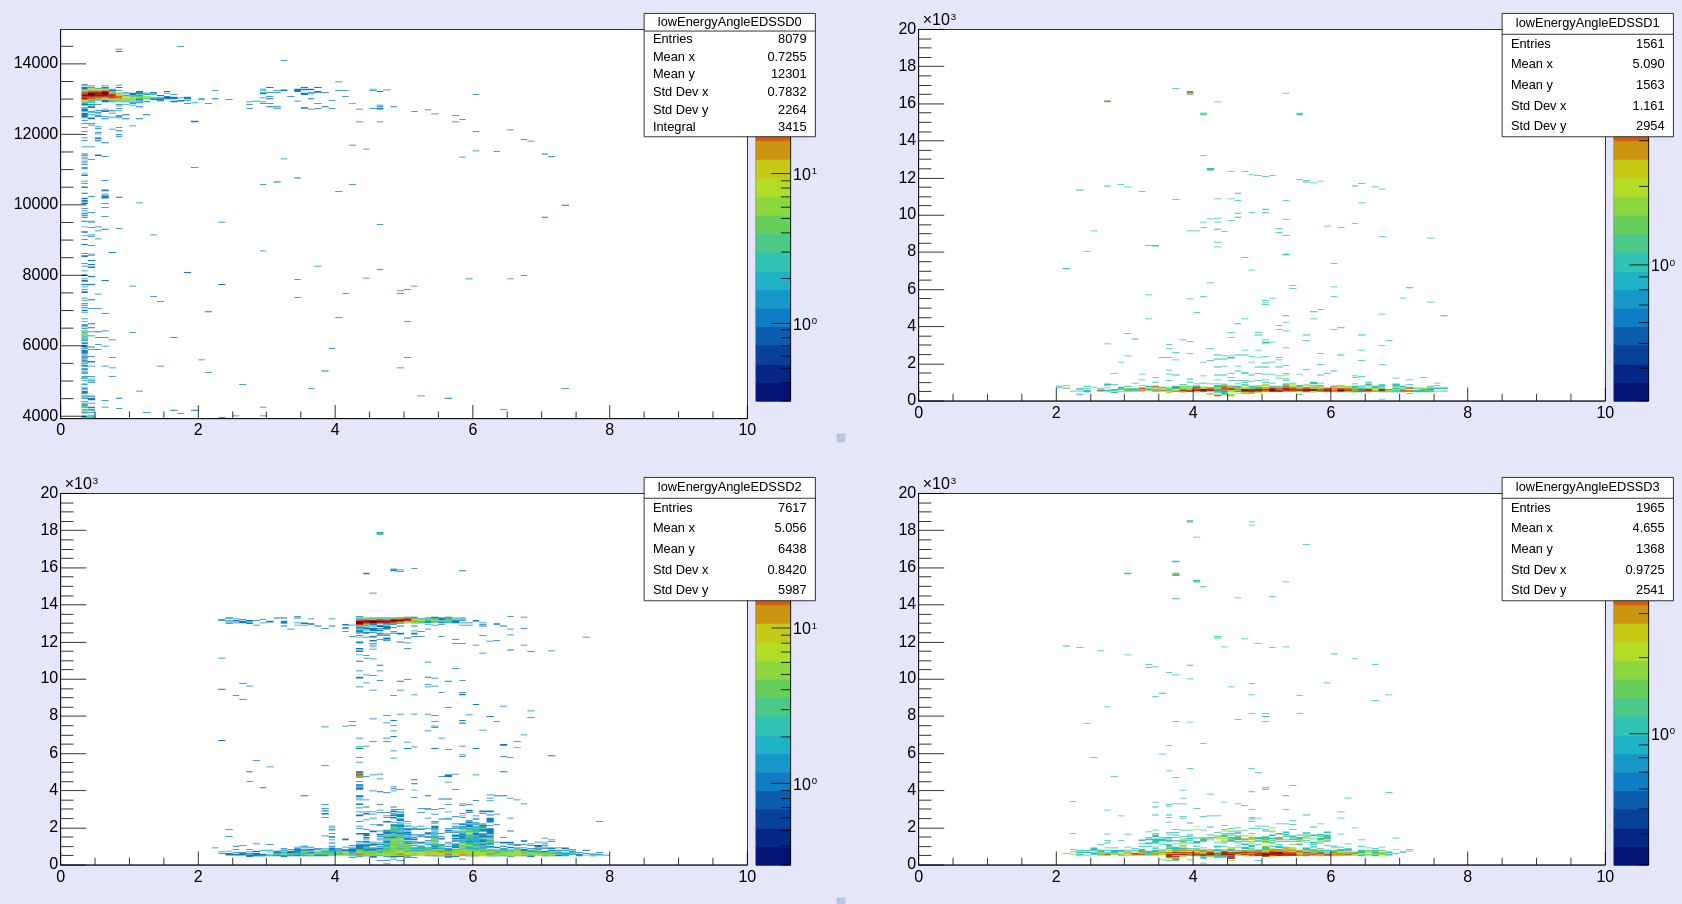Viewport: 1682px width, 904px height.
Task: Click the ×10³ y-axis multiplier of EDSSD1 plot
Action: (939, 20)
